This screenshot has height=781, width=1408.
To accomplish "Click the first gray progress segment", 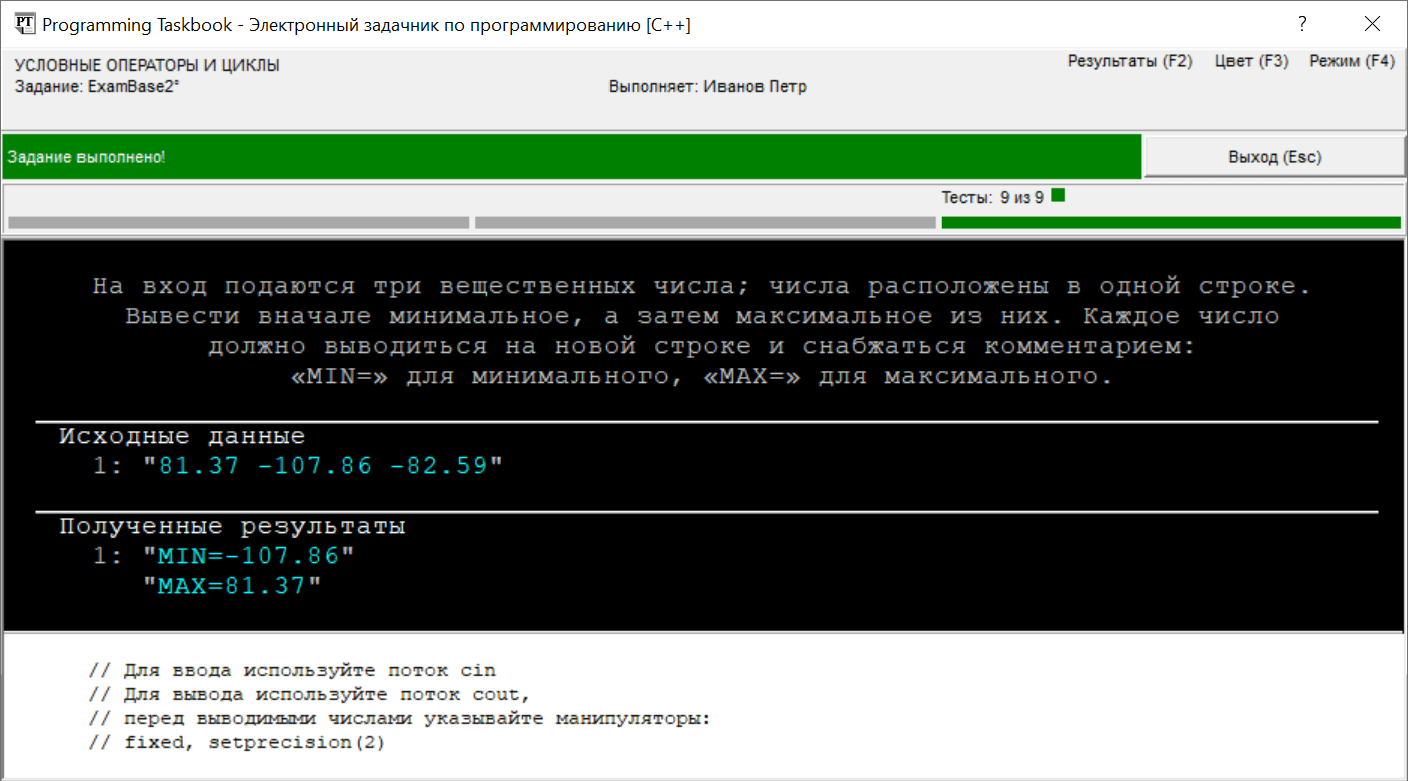I will (x=238, y=222).
